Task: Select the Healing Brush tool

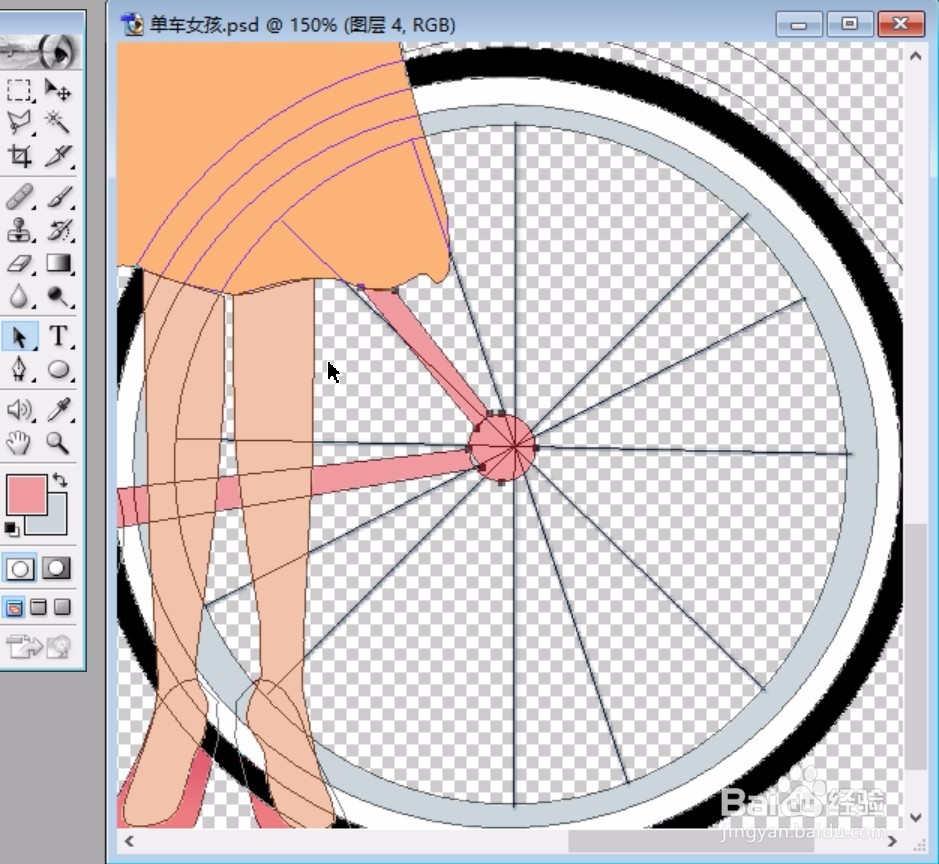Action: [19, 198]
